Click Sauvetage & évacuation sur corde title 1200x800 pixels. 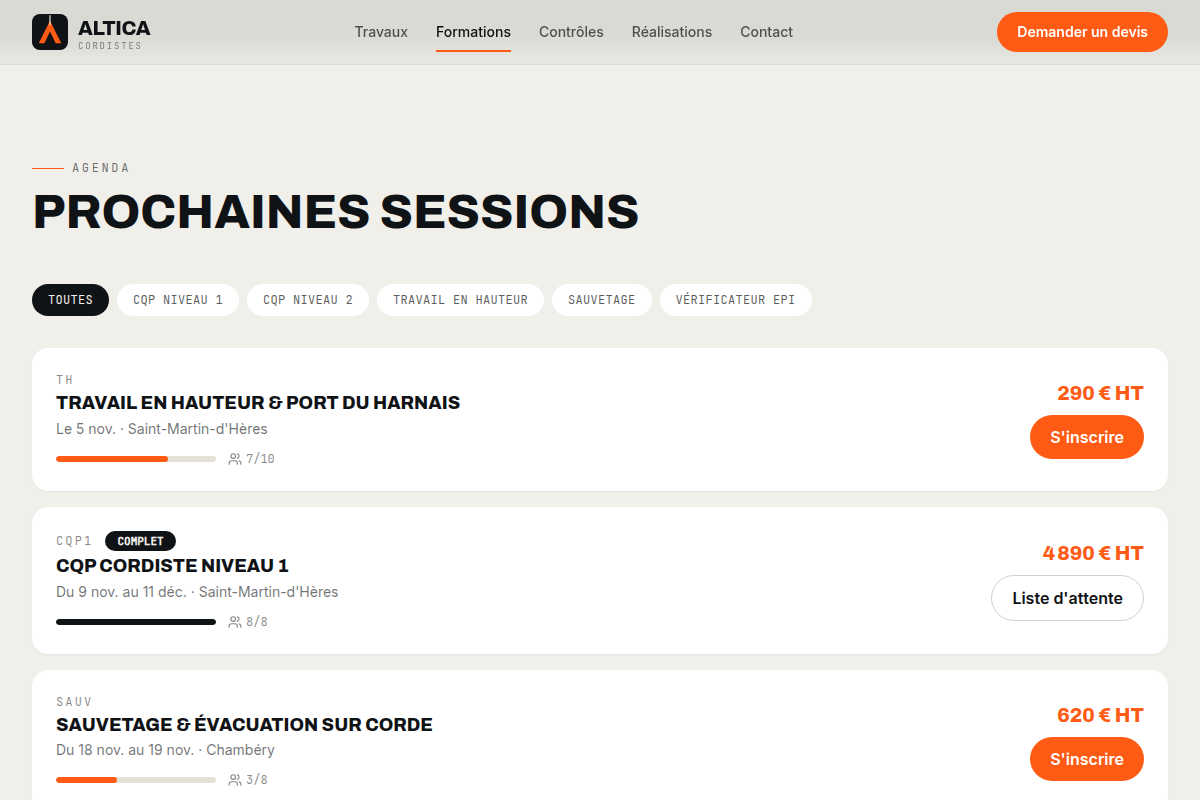click(244, 725)
